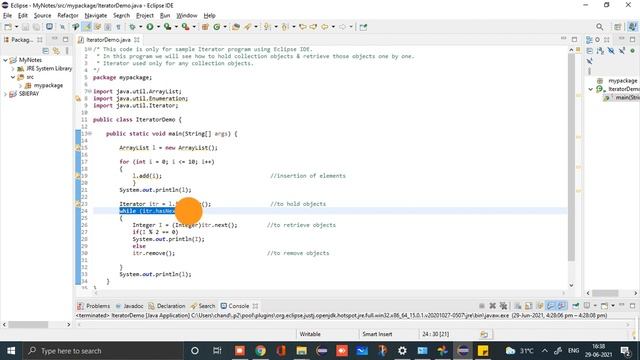Open the Refactor menu
Screen dimensions: 640x360
tap(68, 16)
